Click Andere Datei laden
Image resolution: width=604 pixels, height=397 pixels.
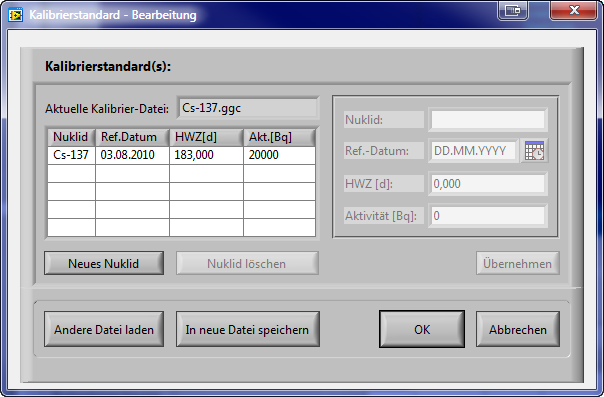pos(104,330)
